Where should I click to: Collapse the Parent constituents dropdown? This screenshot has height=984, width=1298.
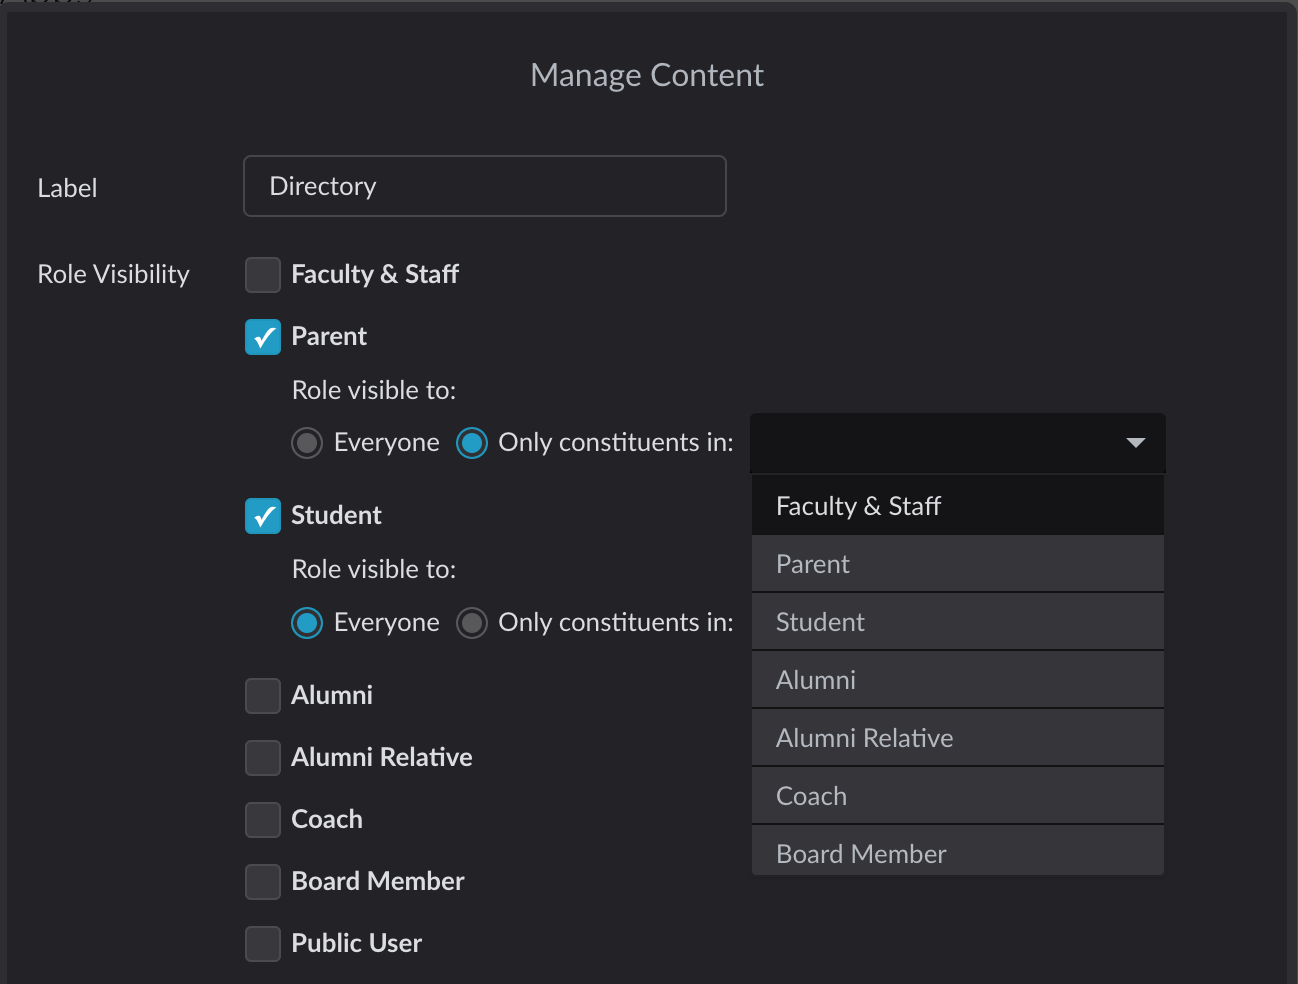pyautogui.click(x=958, y=443)
